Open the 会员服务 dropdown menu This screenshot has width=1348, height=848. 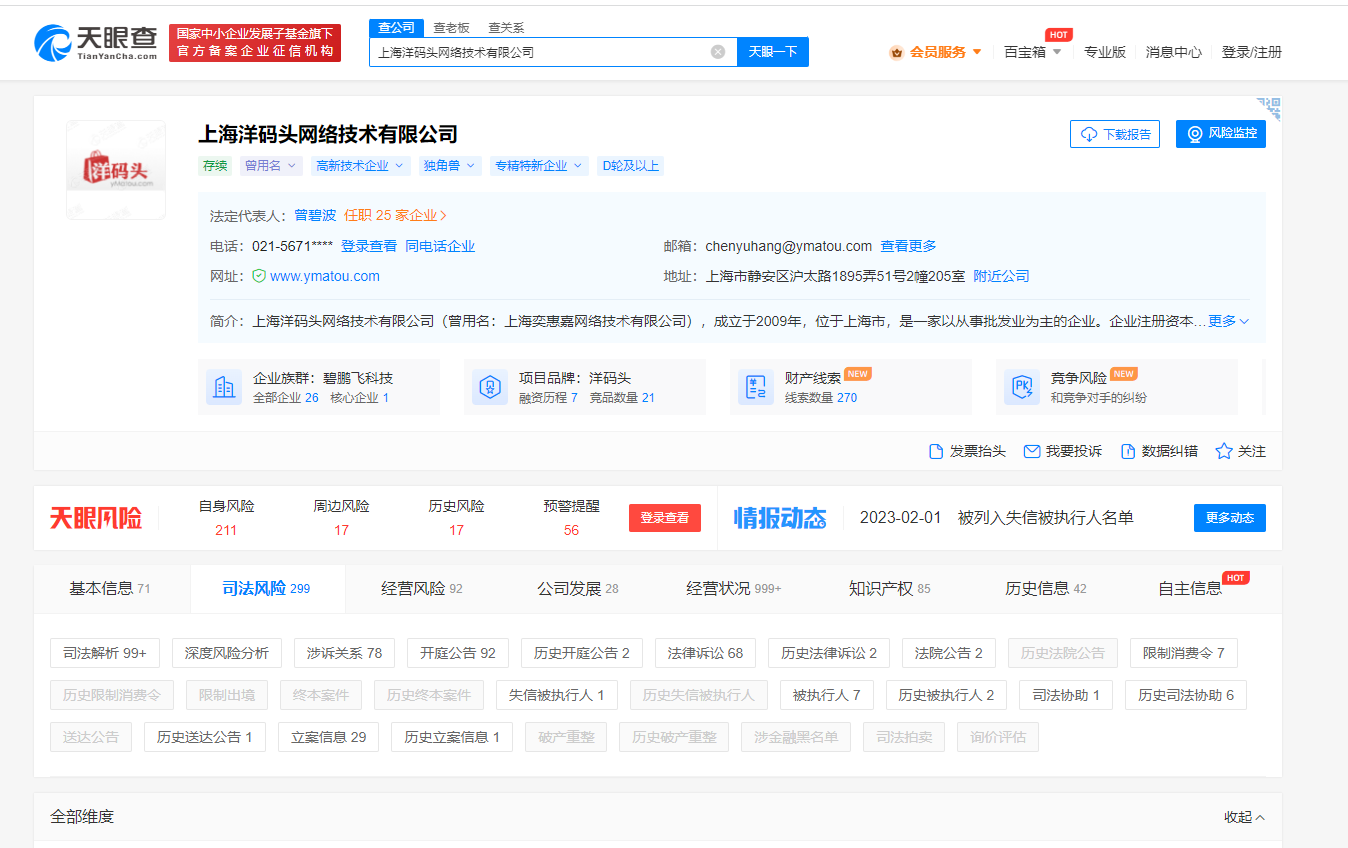(936, 52)
